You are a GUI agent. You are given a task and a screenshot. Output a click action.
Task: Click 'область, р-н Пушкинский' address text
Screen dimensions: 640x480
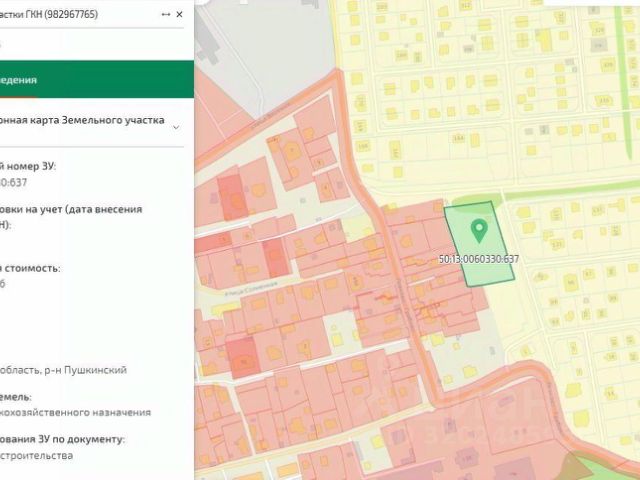click(x=63, y=370)
